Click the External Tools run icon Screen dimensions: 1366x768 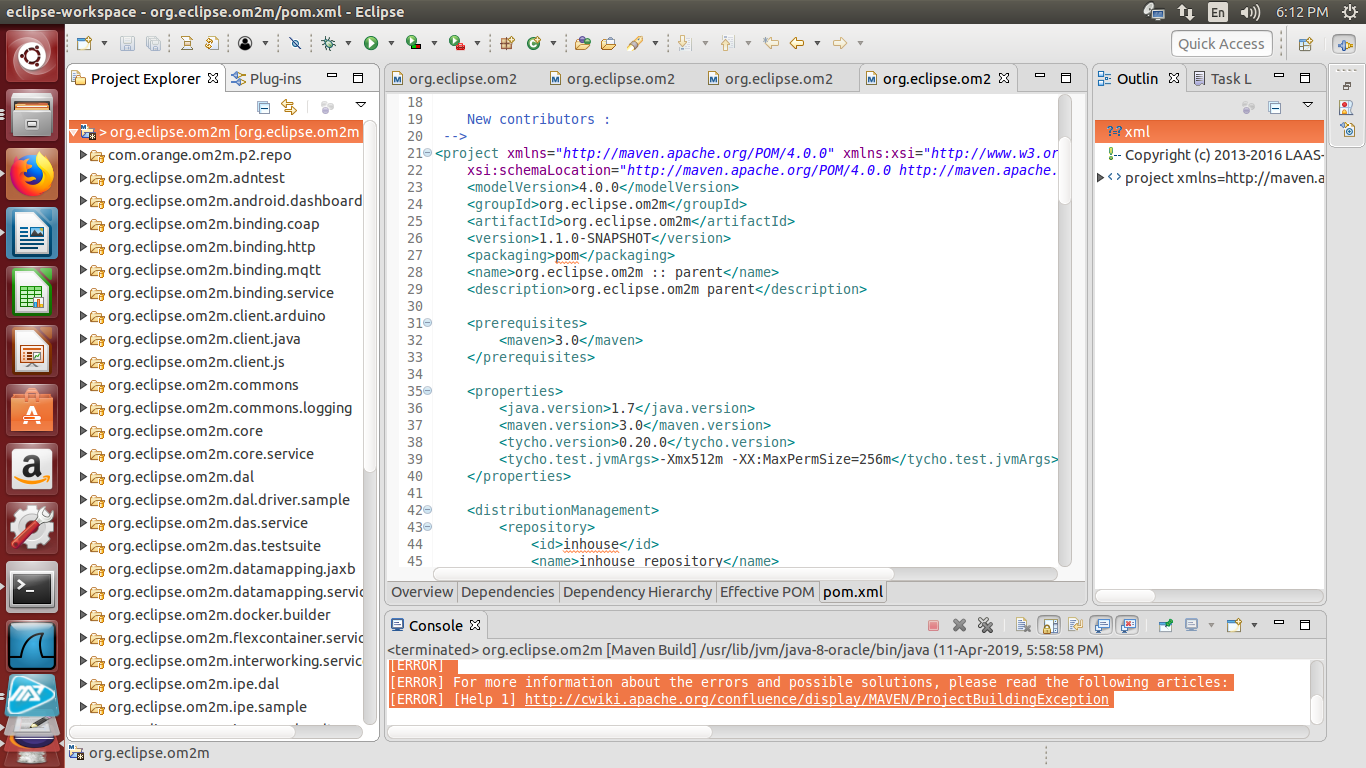(456, 43)
